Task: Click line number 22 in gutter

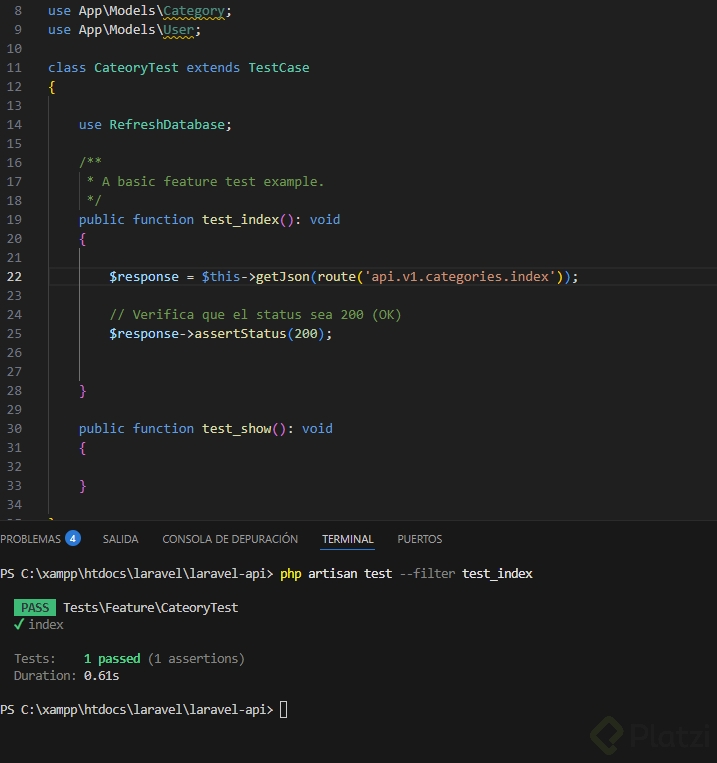Action: pos(14,276)
